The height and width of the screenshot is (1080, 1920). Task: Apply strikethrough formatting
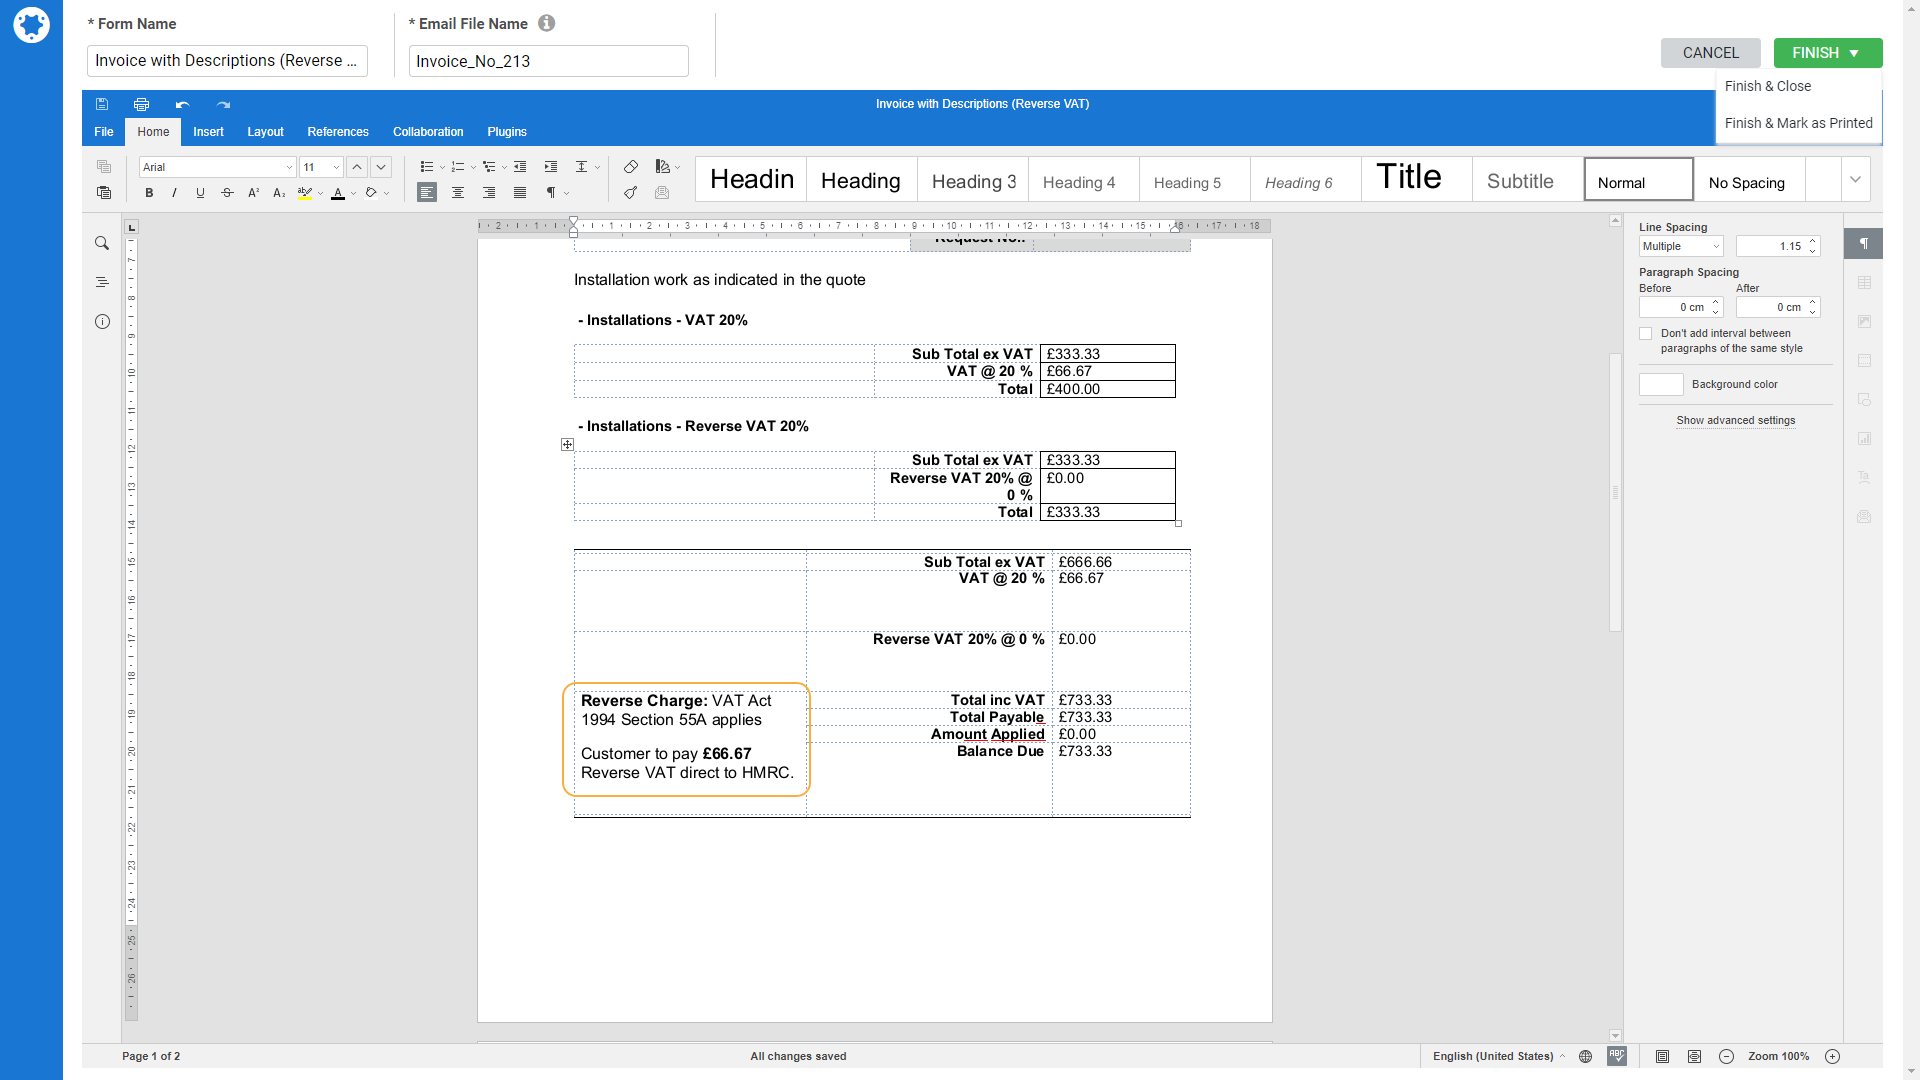(x=227, y=193)
